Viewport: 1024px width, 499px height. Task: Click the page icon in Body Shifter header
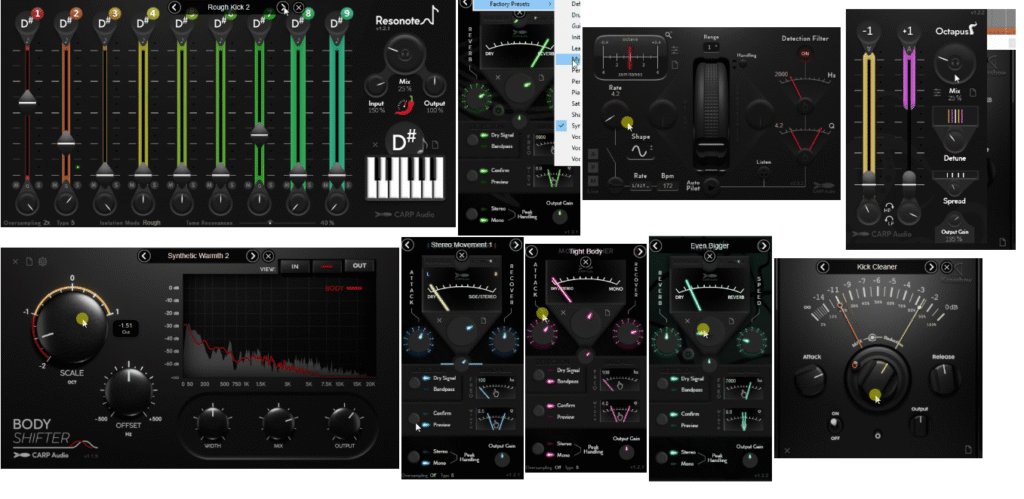coord(29,262)
